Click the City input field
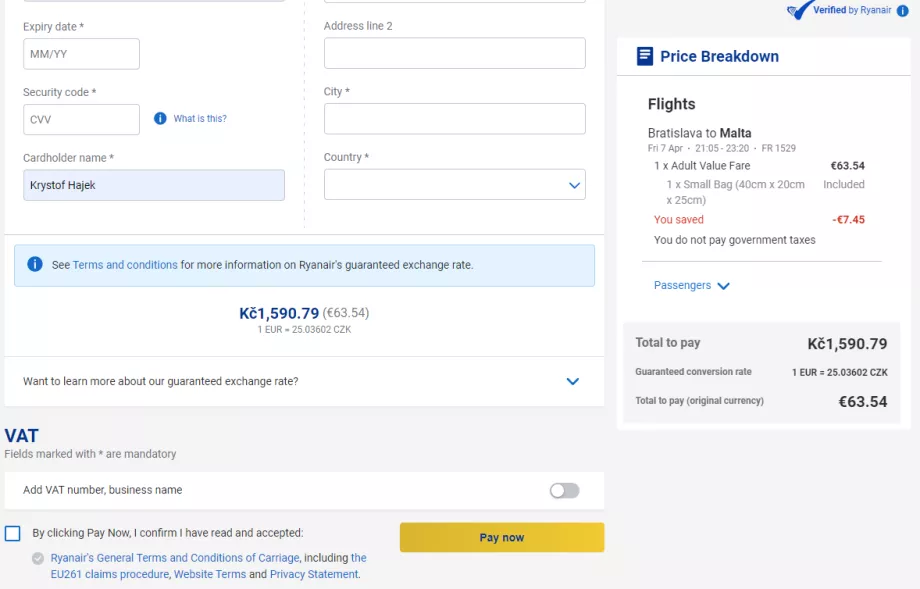920x589 pixels. click(x=453, y=118)
